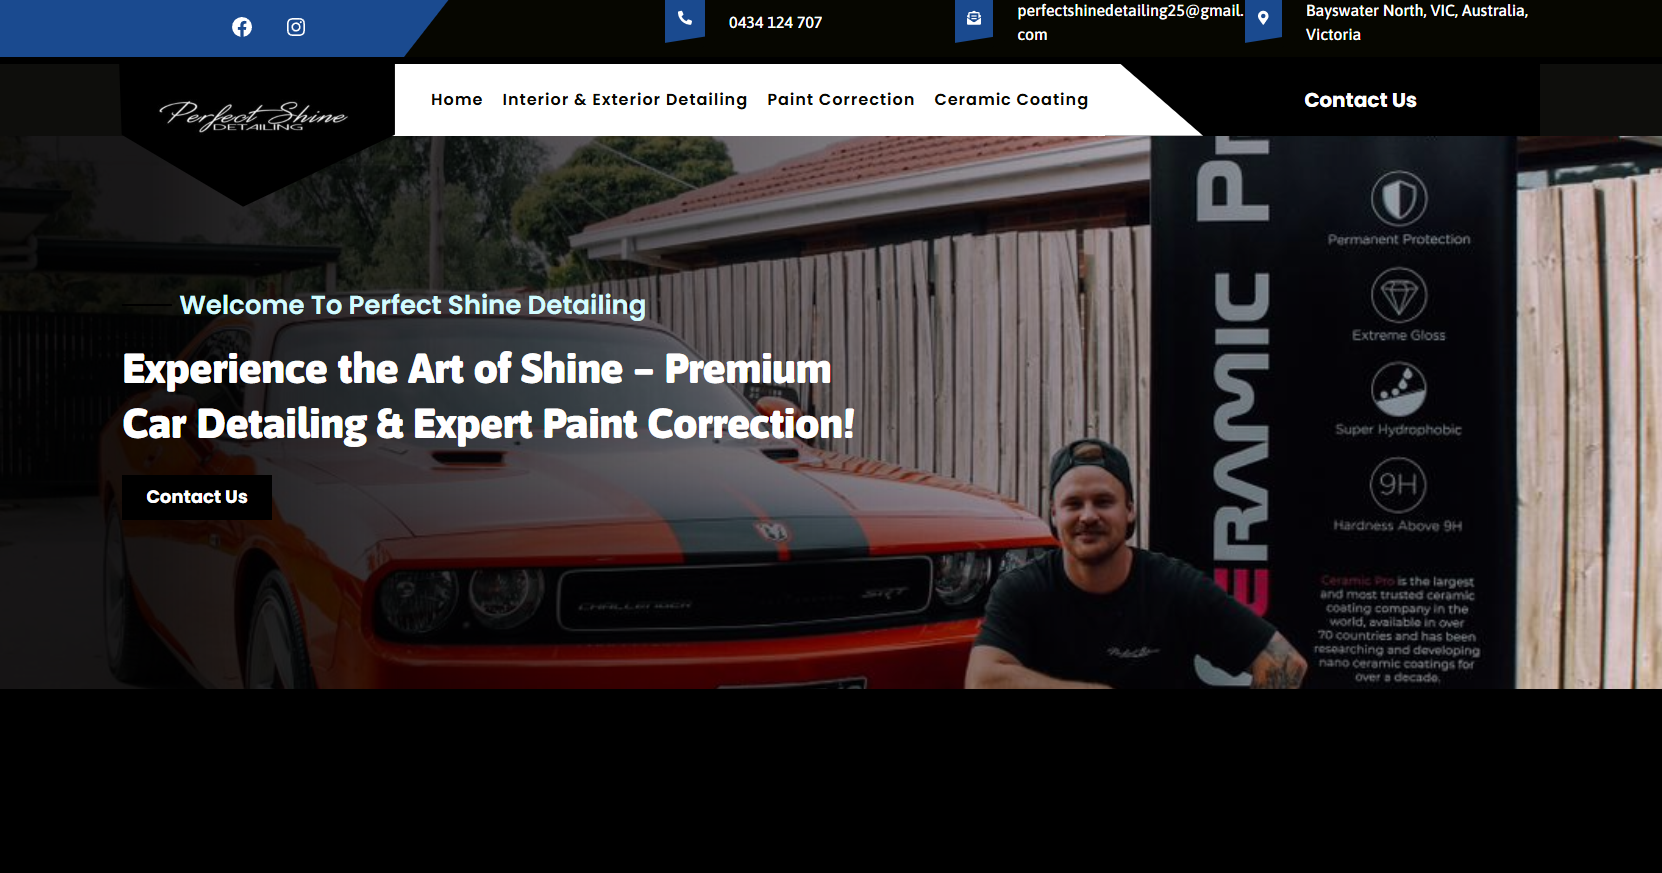This screenshot has height=873, width=1662.
Task: Click the Perfect Shine Detailing logo
Action: coord(253,116)
